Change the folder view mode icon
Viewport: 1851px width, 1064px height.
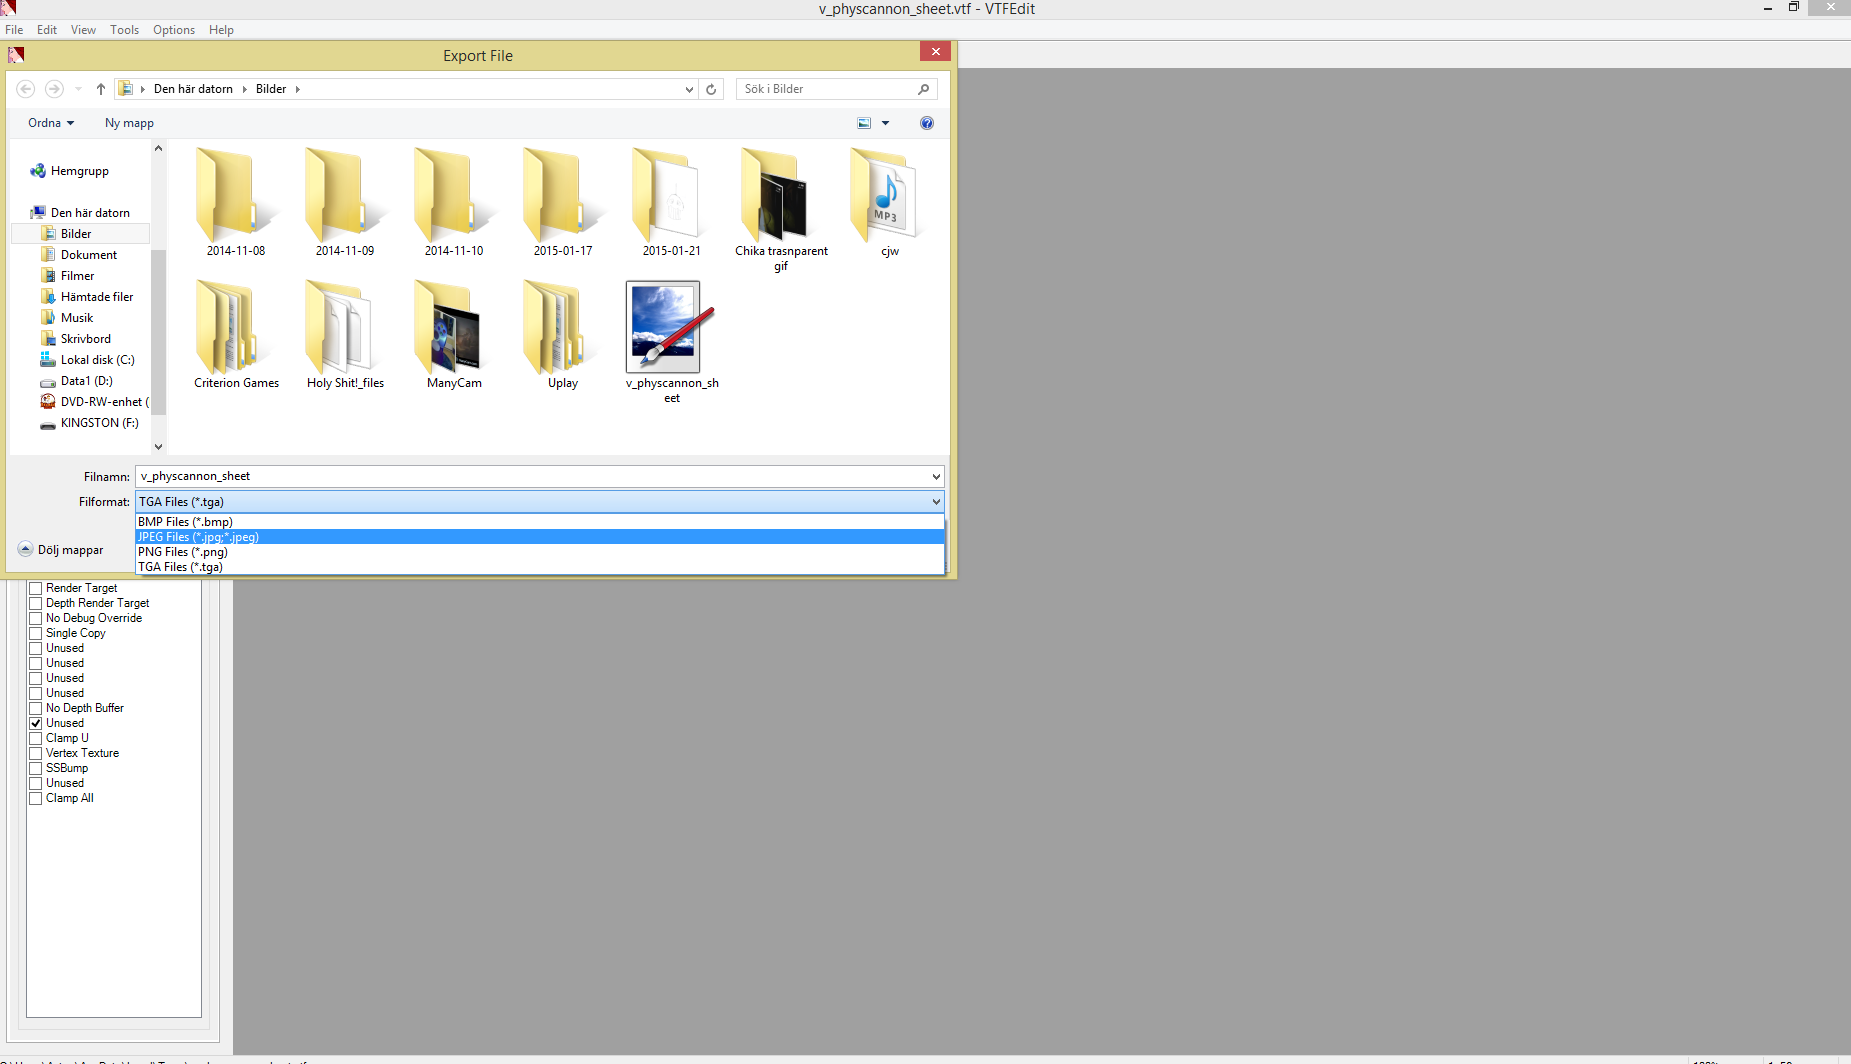[864, 123]
